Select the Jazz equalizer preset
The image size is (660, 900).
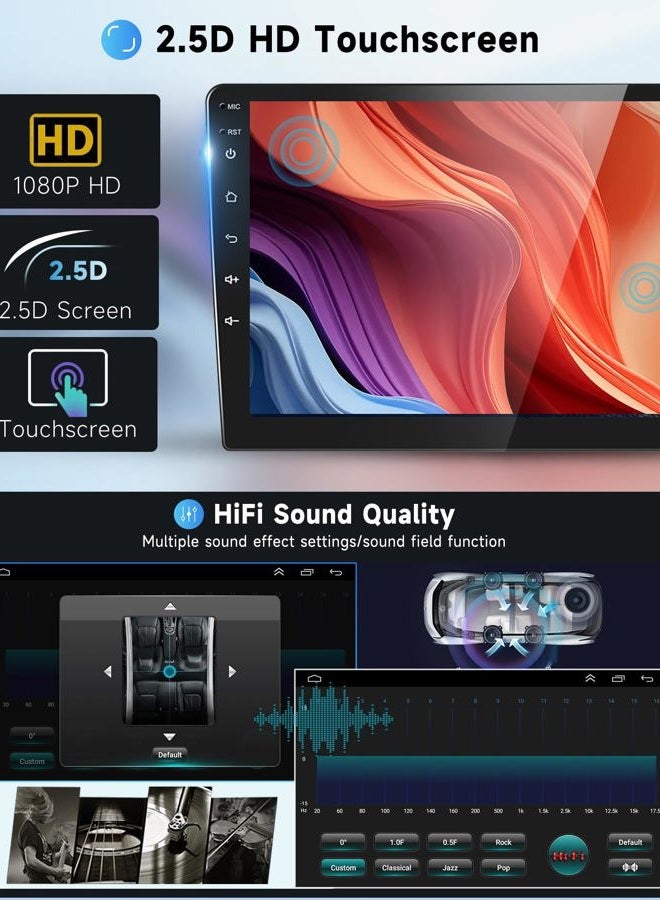(x=450, y=867)
